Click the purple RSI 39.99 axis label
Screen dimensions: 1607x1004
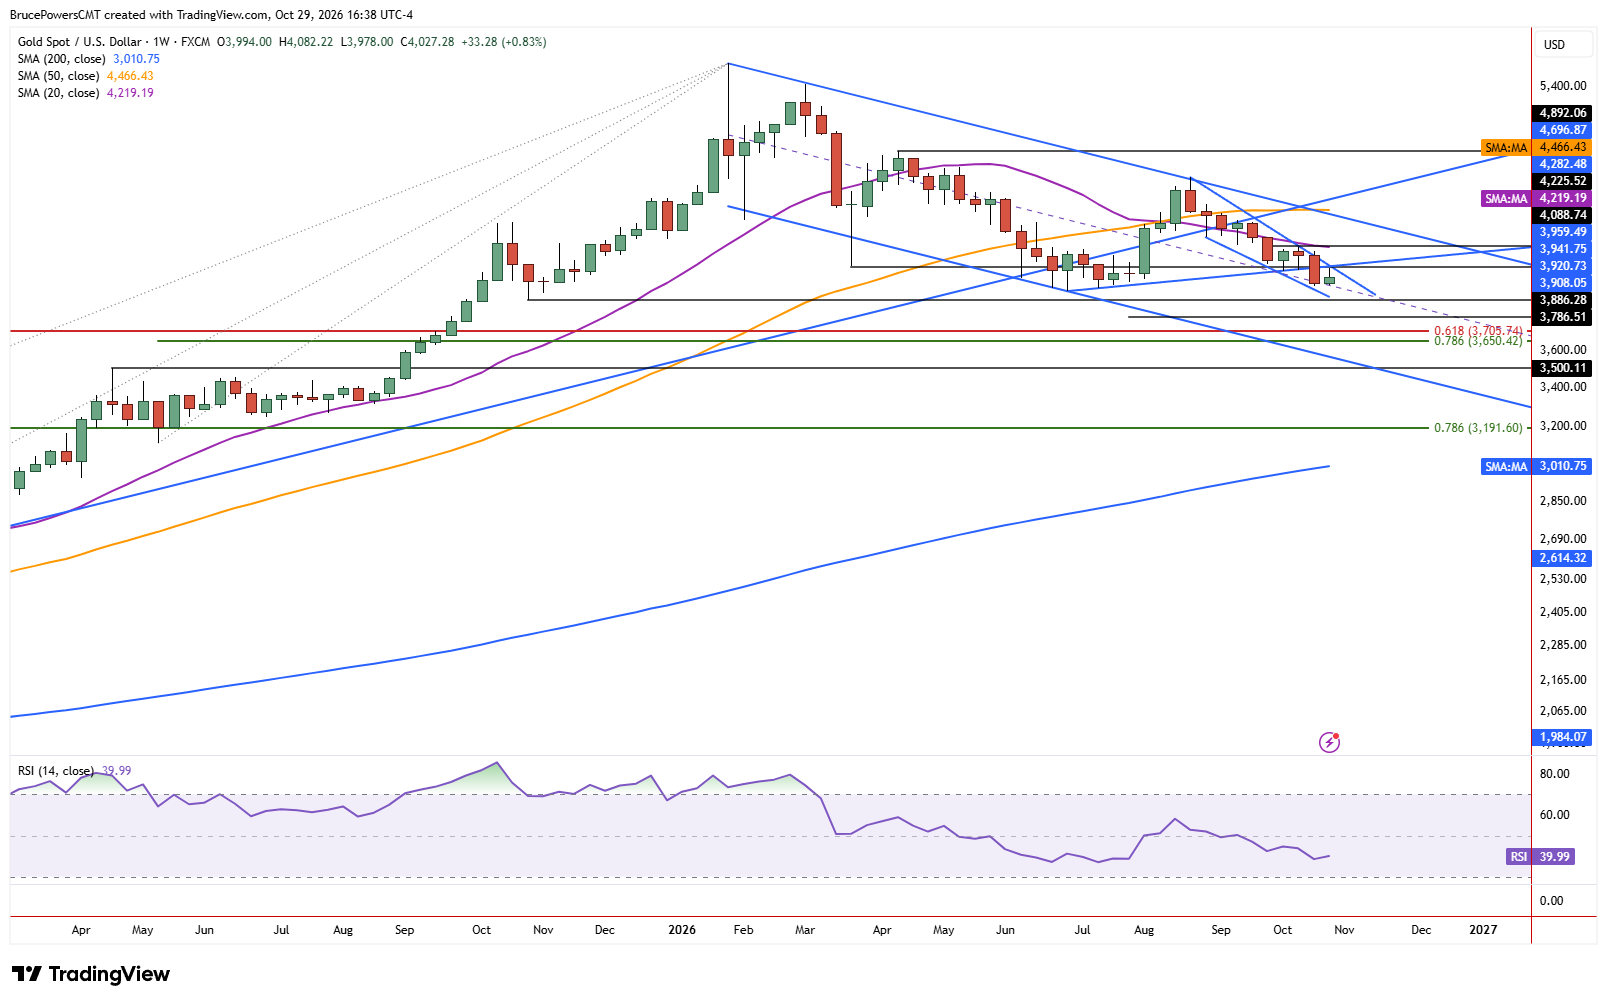pyautogui.click(x=1540, y=857)
